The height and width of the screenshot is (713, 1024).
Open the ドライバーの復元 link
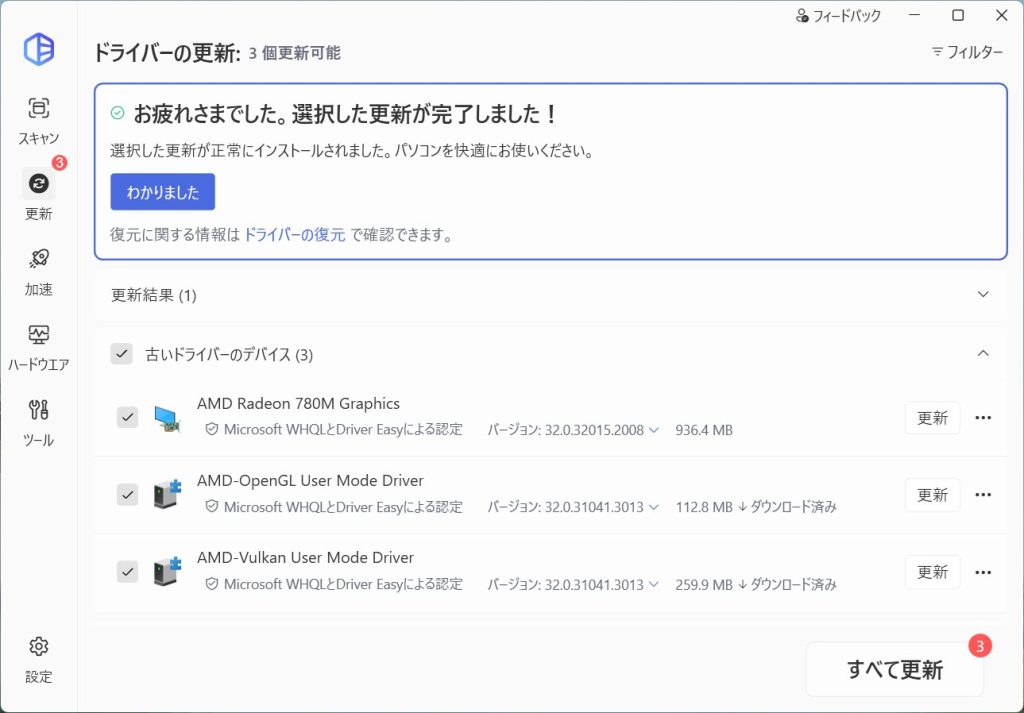pyautogui.click(x=295, y=235)
